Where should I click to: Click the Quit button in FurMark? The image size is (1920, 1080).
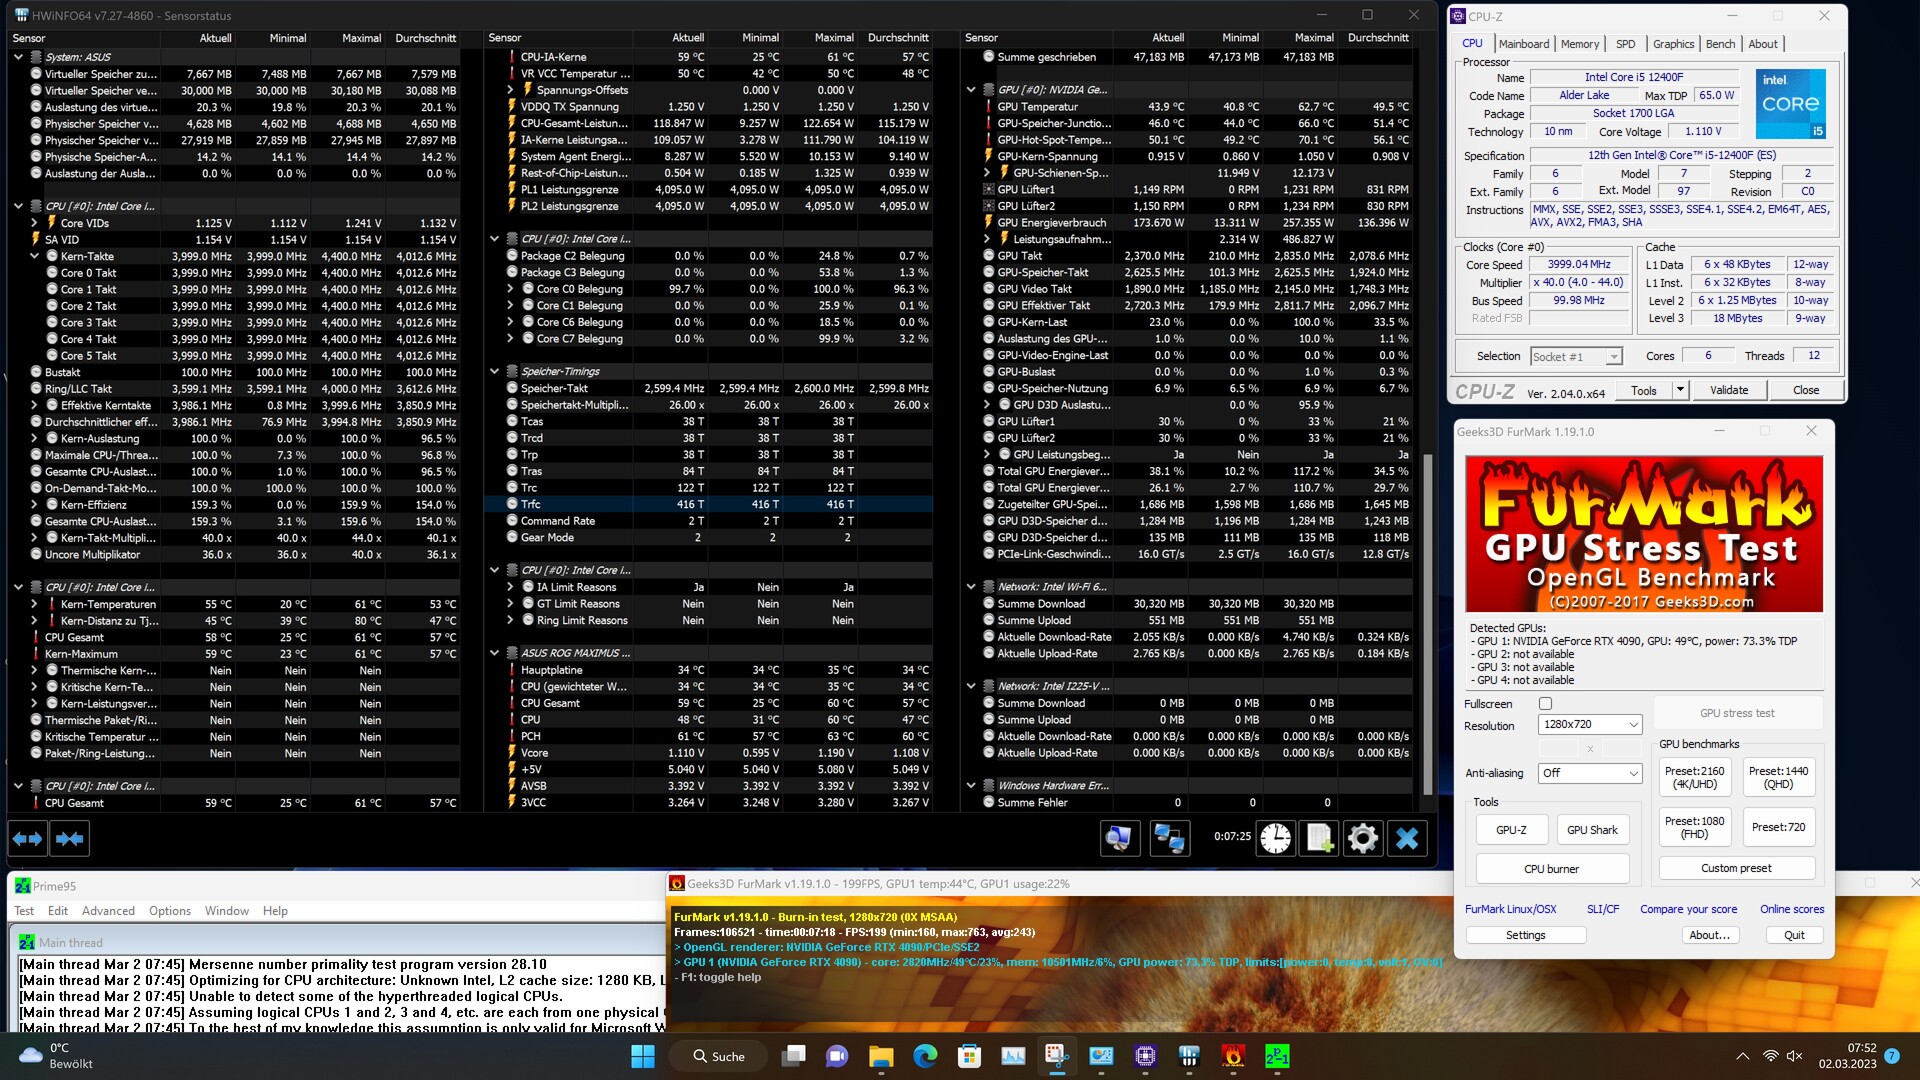(1794, 935)
